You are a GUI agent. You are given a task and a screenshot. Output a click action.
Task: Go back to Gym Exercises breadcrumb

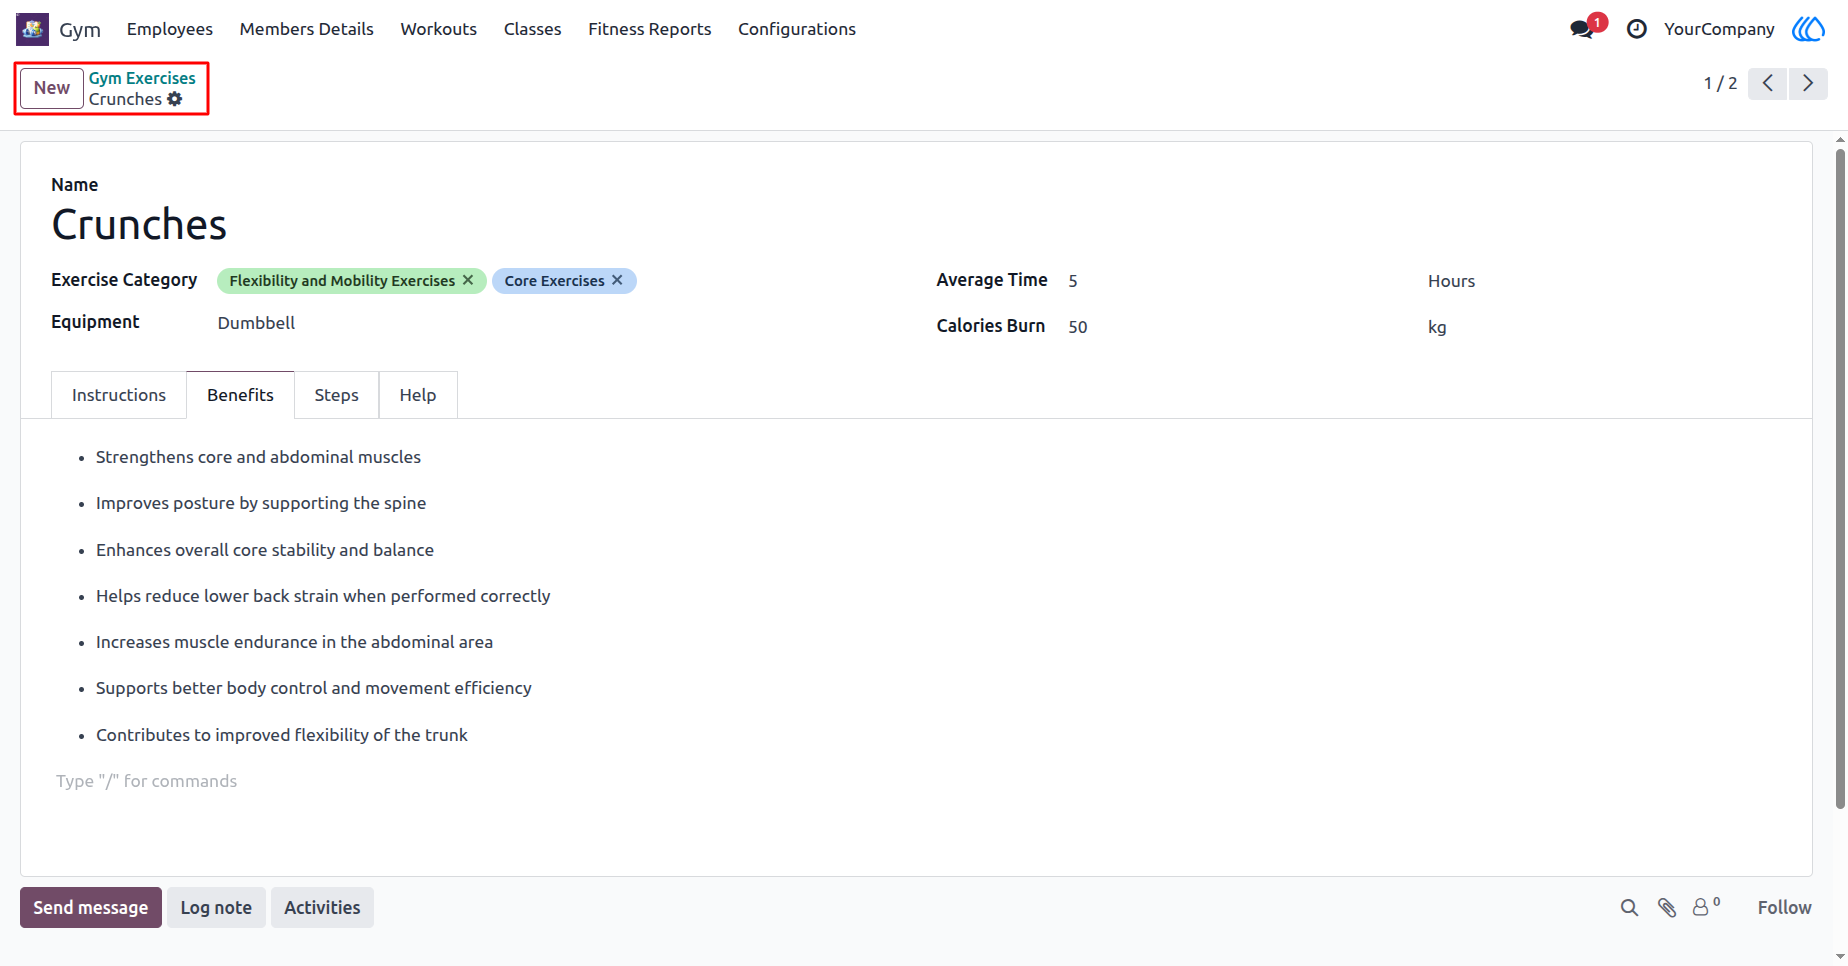pyautogui.click(x=142, y=78)
